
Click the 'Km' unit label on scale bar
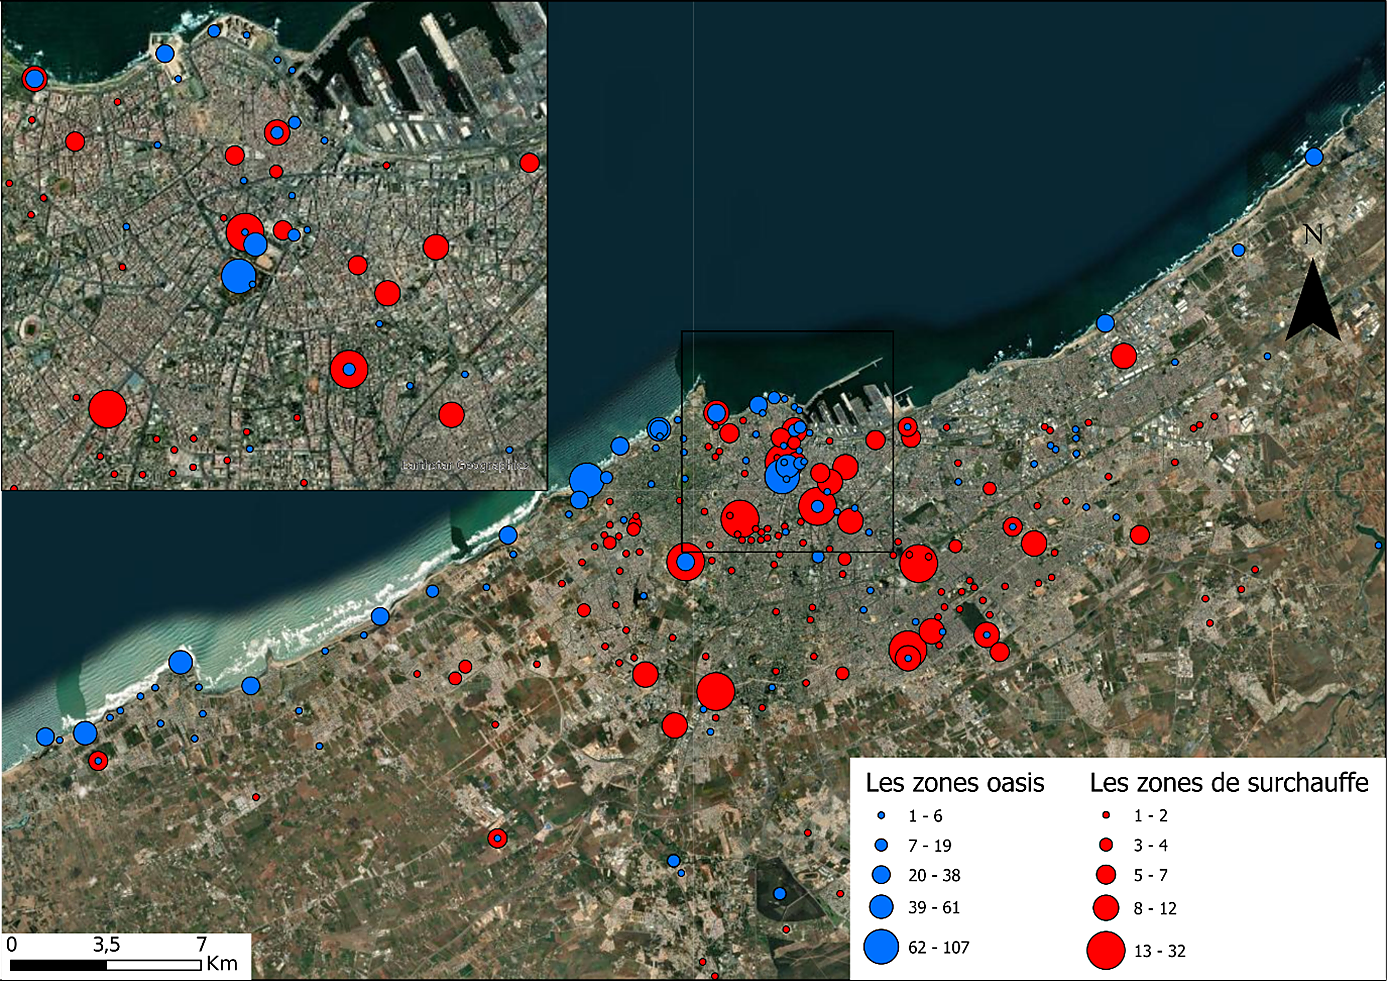pyautogui.click(x=222, y=964)
